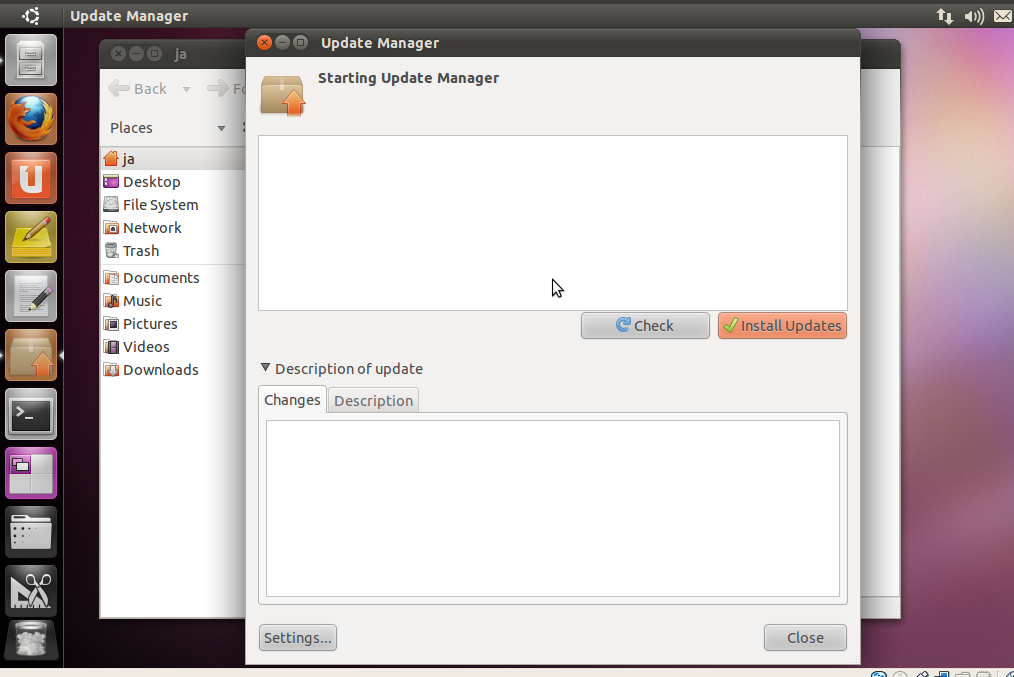
Task: Close the ja file manager window
Action: click(x=118, y=54)
